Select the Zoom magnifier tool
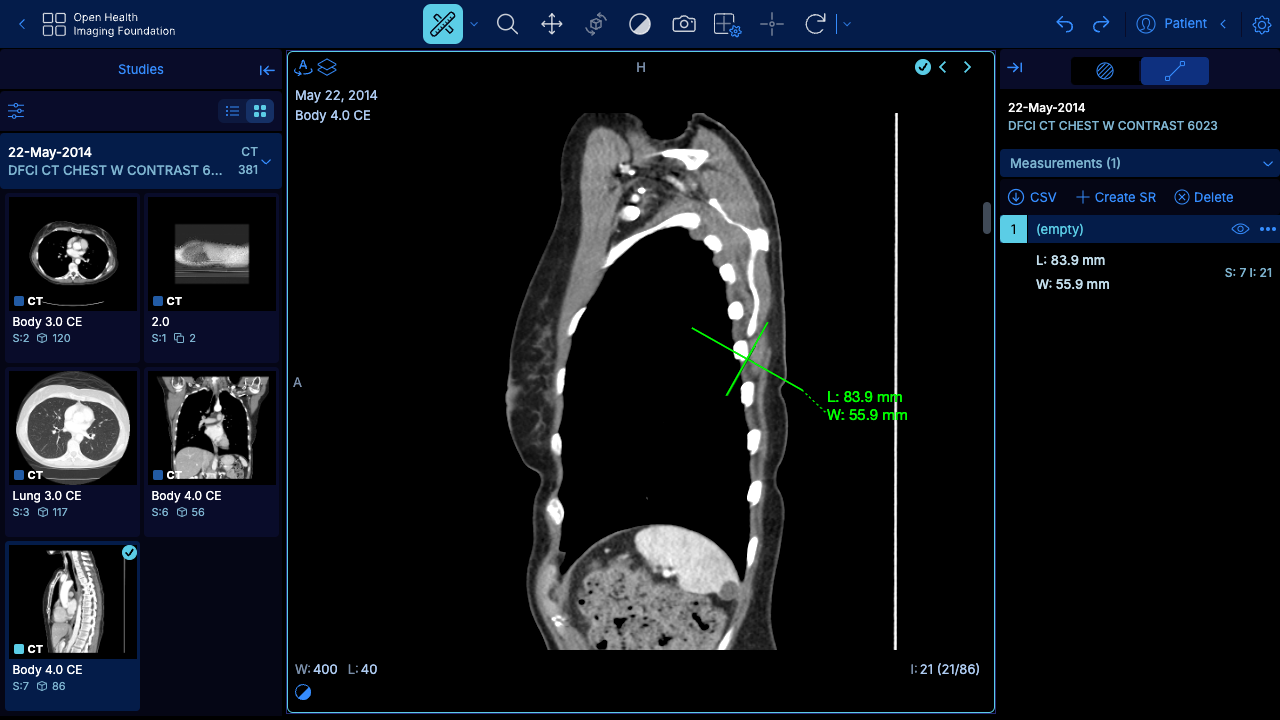The height and width of the screenshot is (720, 1280). (x=507, y=24)
